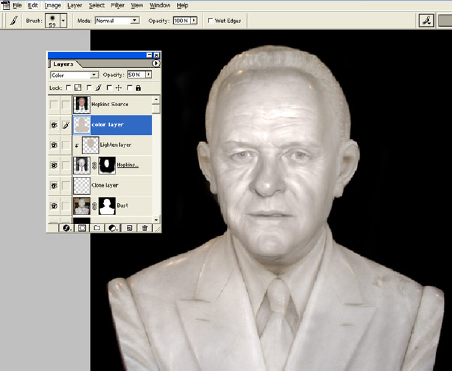Image resolution: width=453 pixels, height=371 pixels.
Task: Click the layer style icon in the Layers panel
Action: [x=66, y=228]
